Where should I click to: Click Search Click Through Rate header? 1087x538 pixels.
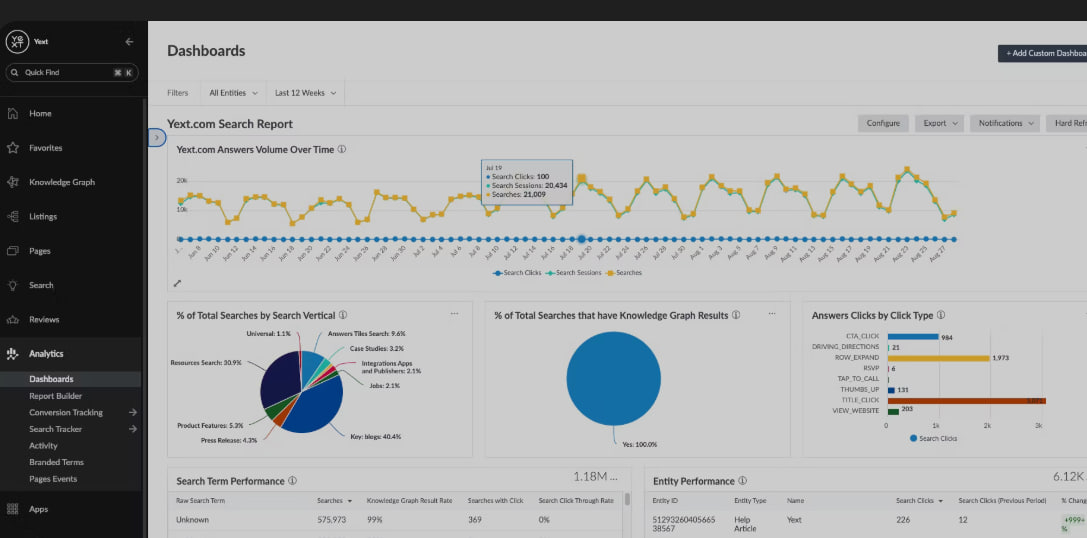pyautogui.click(x=576, y=501)
